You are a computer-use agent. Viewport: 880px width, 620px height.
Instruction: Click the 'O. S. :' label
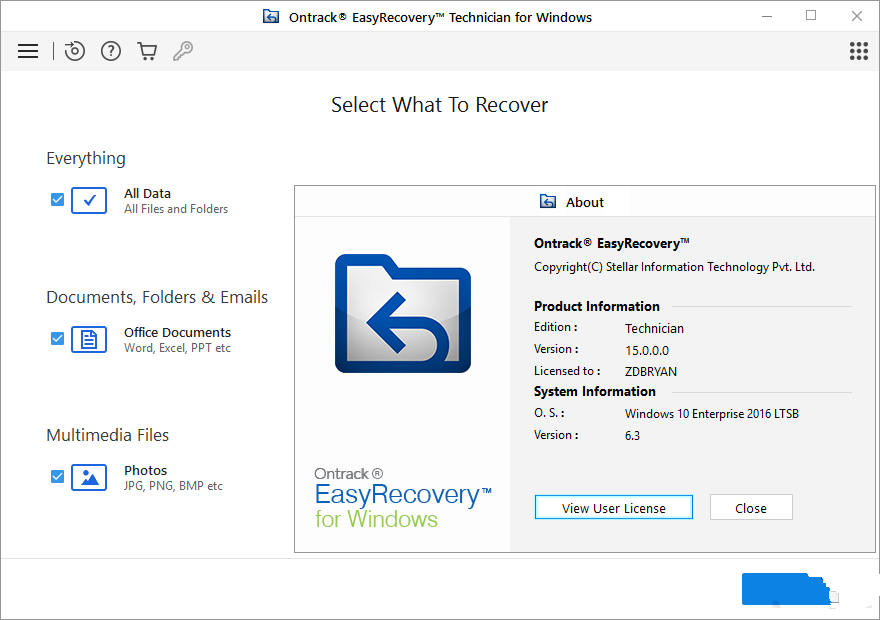[549, 413]
